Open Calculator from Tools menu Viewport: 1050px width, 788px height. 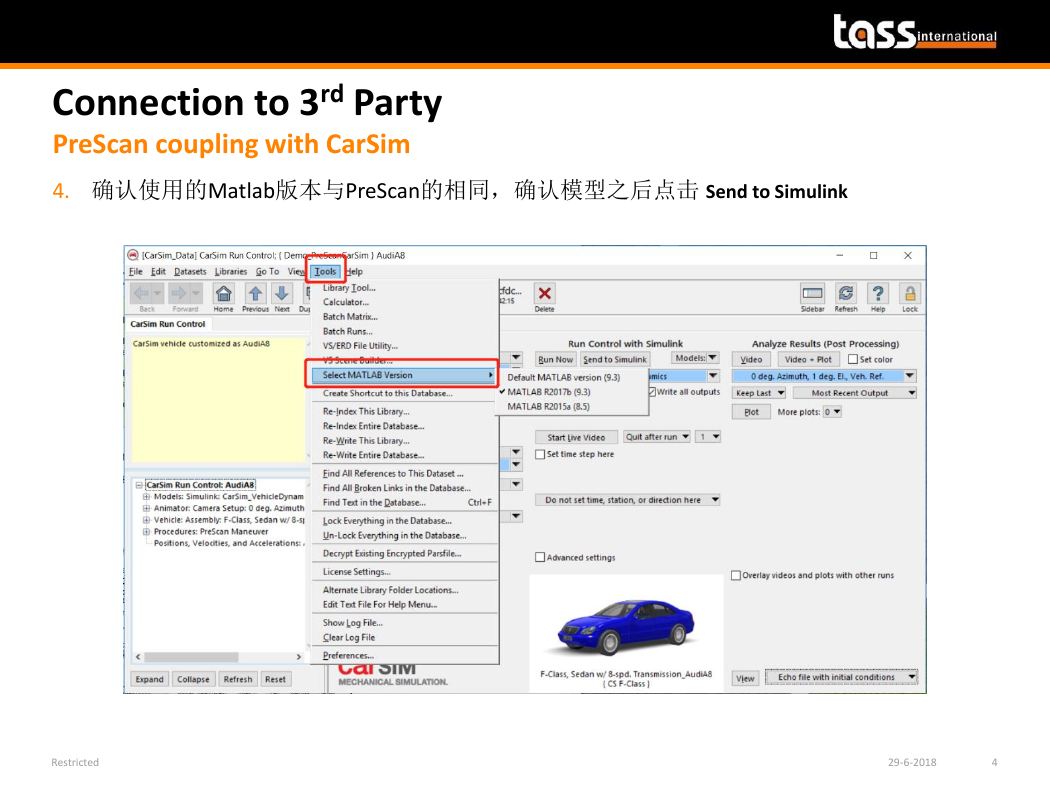pyautogui.click(x=346, y=302)
